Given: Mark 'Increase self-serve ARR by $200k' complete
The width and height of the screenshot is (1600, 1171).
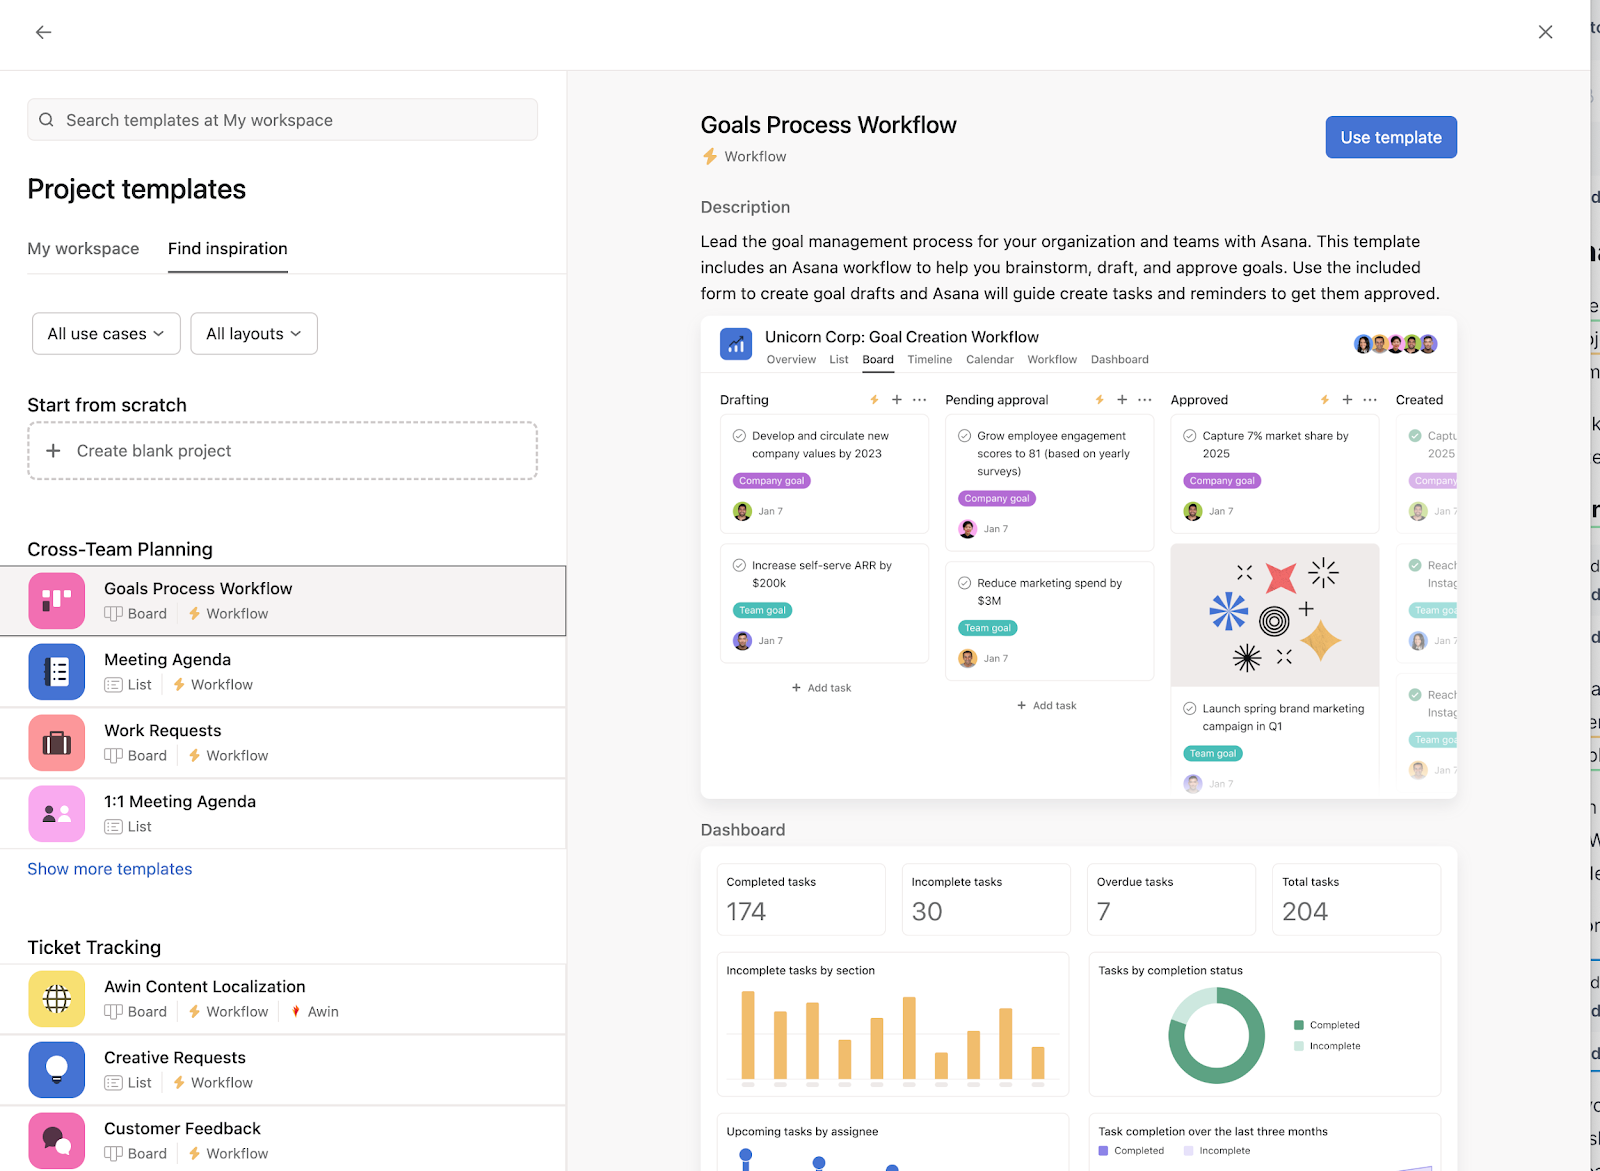Looking at the screenshot, I should (x=739, y=565).
